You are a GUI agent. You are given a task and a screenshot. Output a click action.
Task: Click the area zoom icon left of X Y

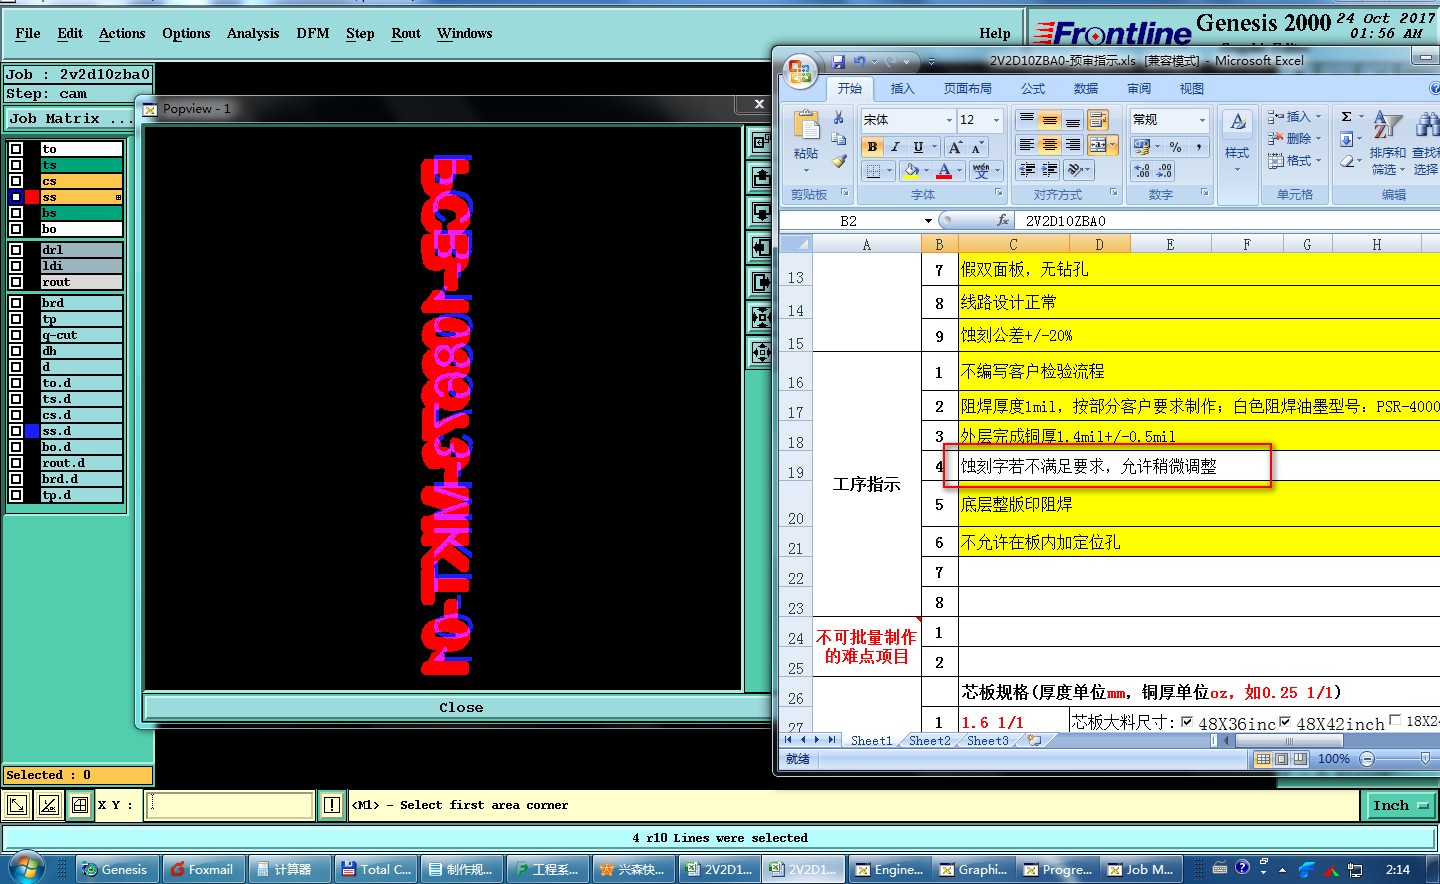pos(18,805)
